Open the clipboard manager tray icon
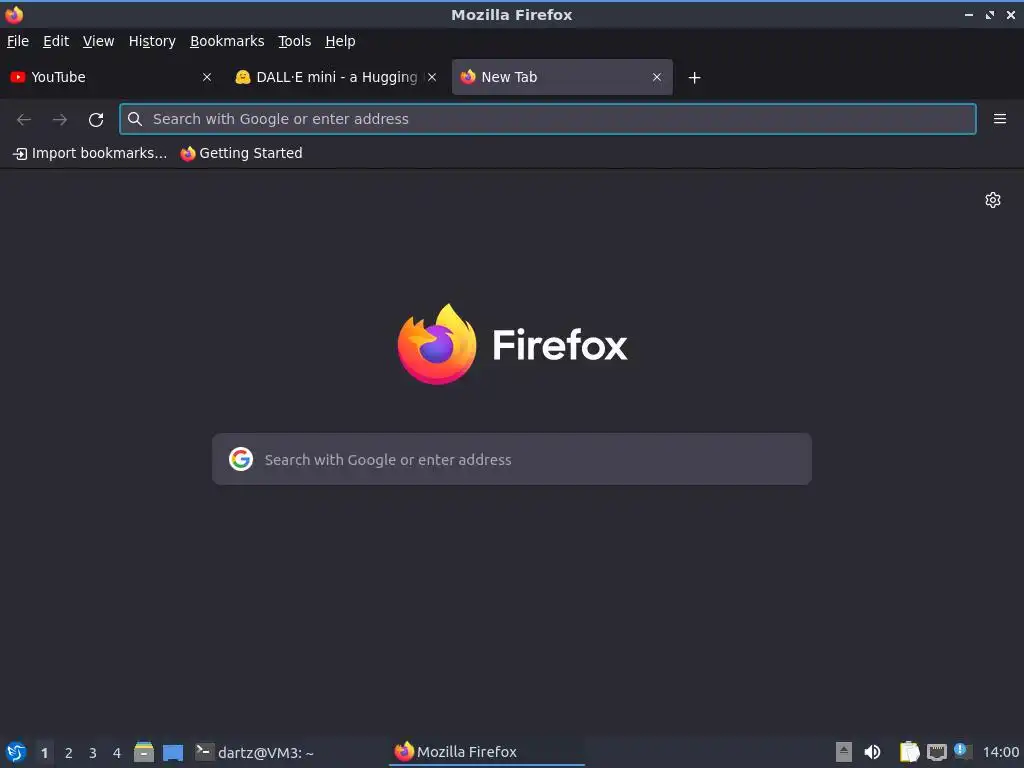The height and width of the screenshot is (768, 1024). 909,752
